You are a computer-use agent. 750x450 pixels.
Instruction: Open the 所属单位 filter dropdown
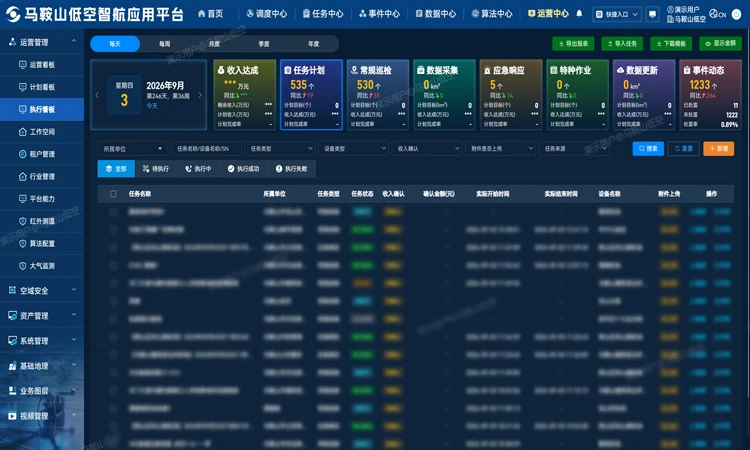[x=132, y=149]
